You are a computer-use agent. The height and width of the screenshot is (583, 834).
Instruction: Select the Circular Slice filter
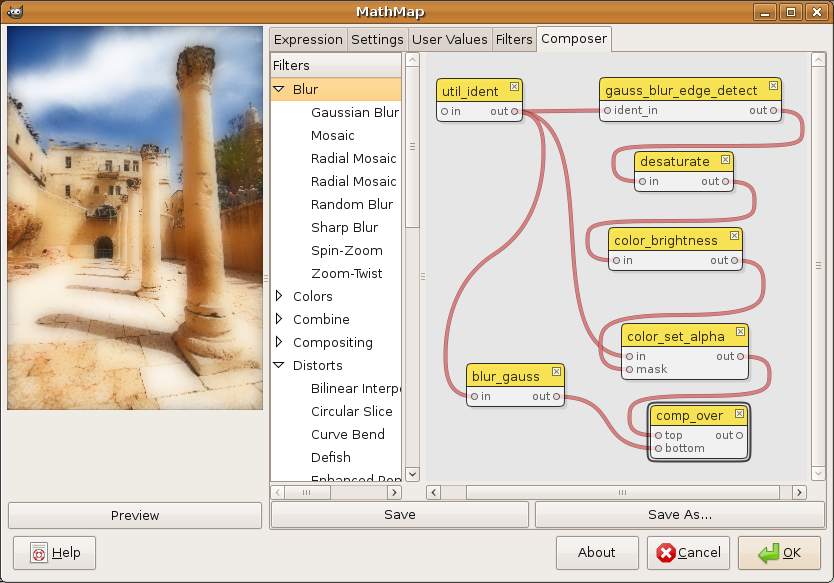point(352,411)
